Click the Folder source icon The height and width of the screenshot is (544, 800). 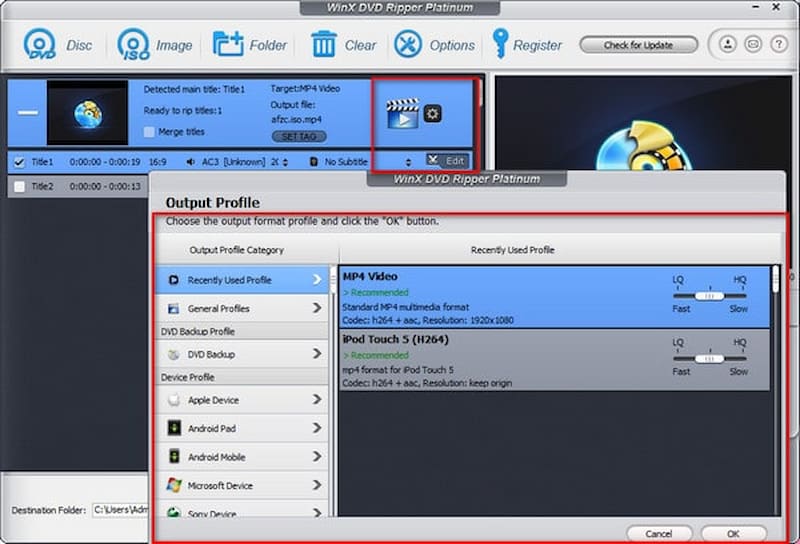click(x=228, y=44)
